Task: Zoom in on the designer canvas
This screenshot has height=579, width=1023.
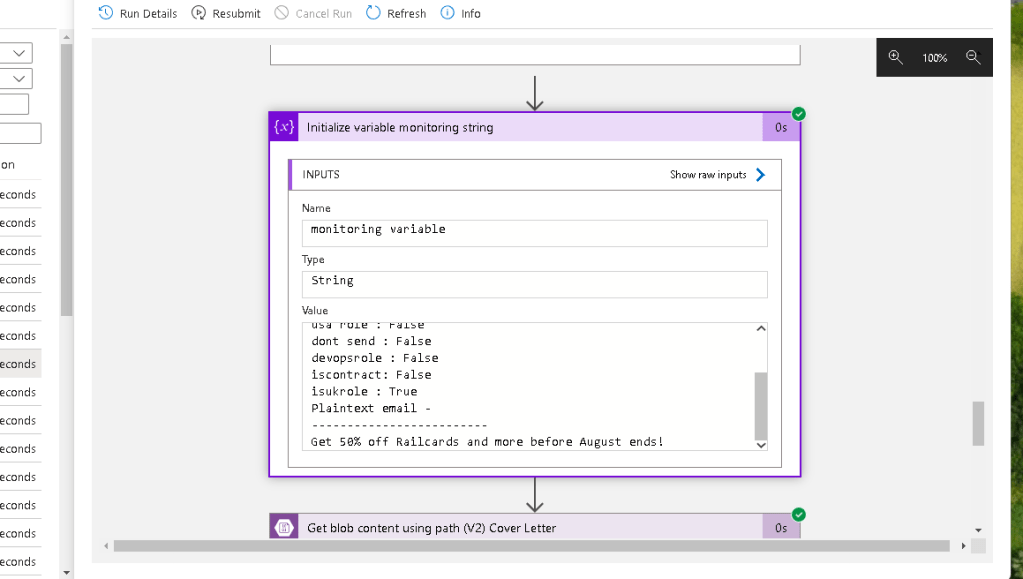Action: (x=895, y=57)
